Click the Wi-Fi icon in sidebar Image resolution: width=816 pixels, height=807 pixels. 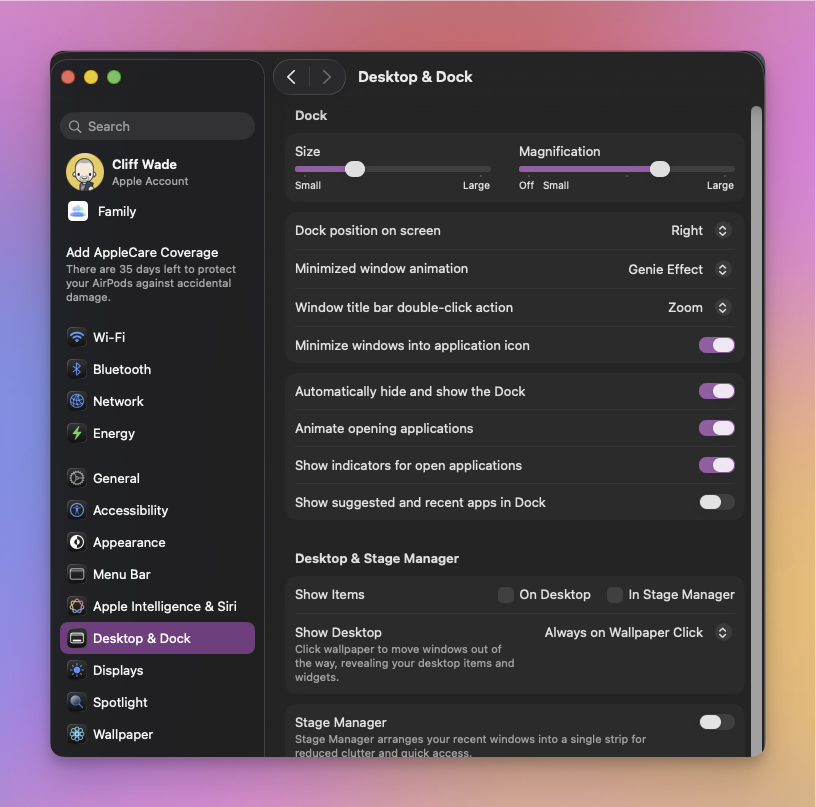coord(76,337)
